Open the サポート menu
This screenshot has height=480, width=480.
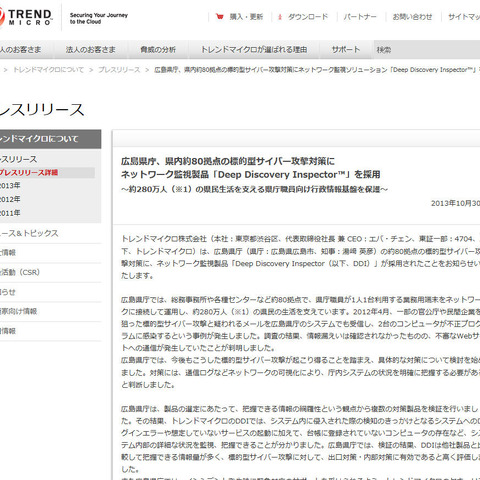pyautogui.click(x=346, y=50)
